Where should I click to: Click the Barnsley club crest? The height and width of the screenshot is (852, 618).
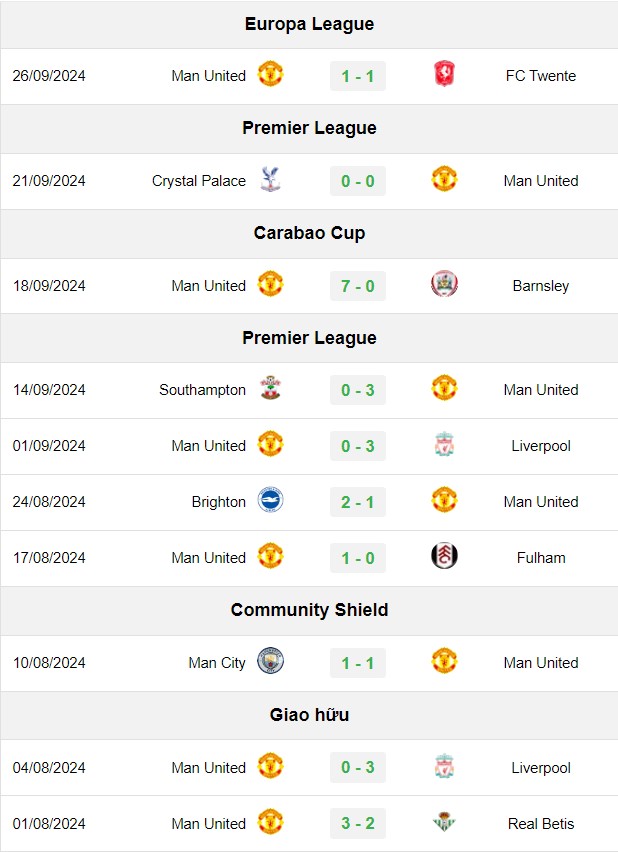click(444, 284)
